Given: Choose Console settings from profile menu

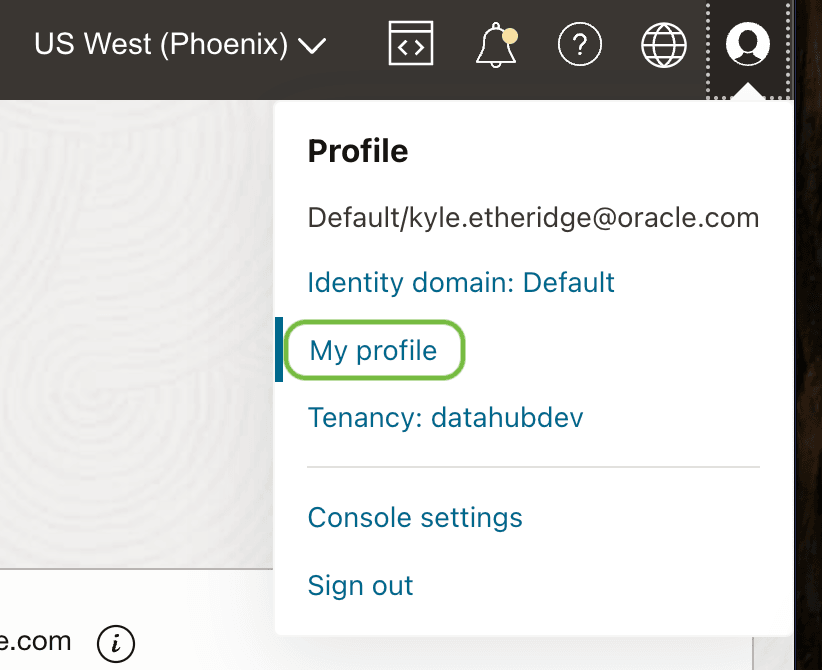Looking at the screenshot, I should click(415, 518).
